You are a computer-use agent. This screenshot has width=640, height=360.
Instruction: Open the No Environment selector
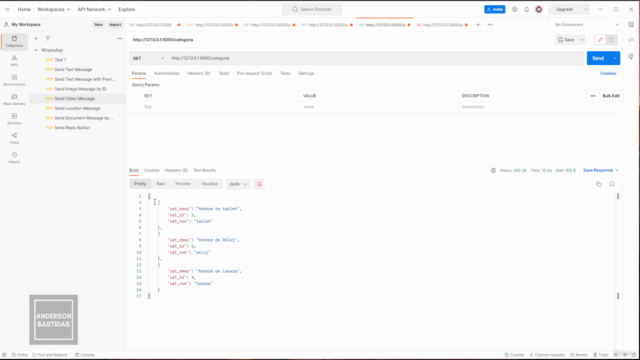click(x=587, y=24)
